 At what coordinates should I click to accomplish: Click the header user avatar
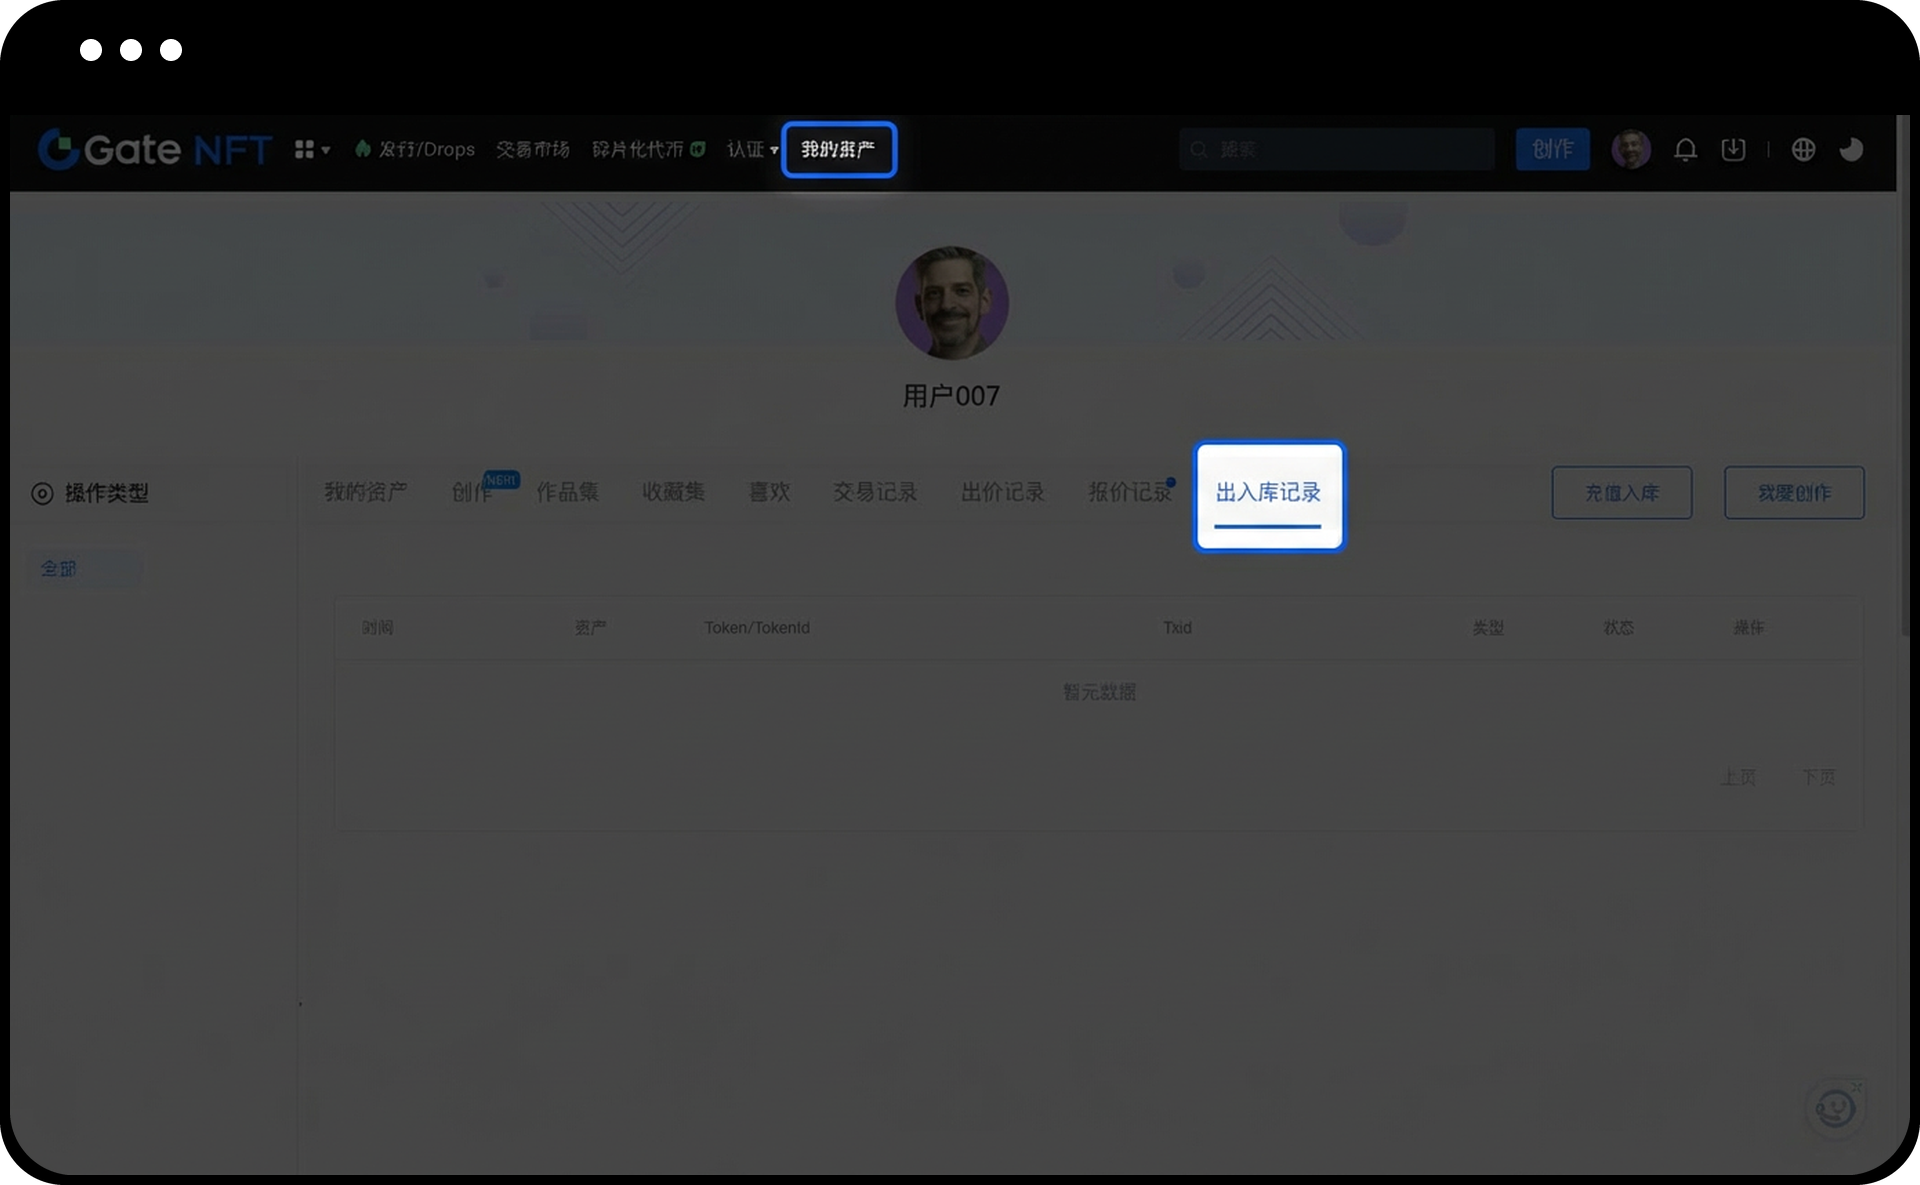tap(1631, 150)
